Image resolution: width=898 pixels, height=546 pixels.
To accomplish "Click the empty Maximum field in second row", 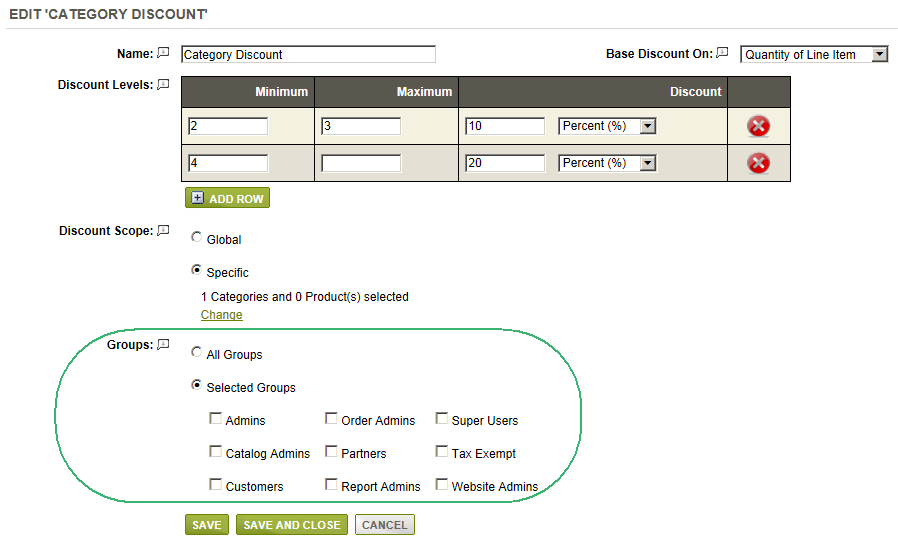I will [361, 163].
